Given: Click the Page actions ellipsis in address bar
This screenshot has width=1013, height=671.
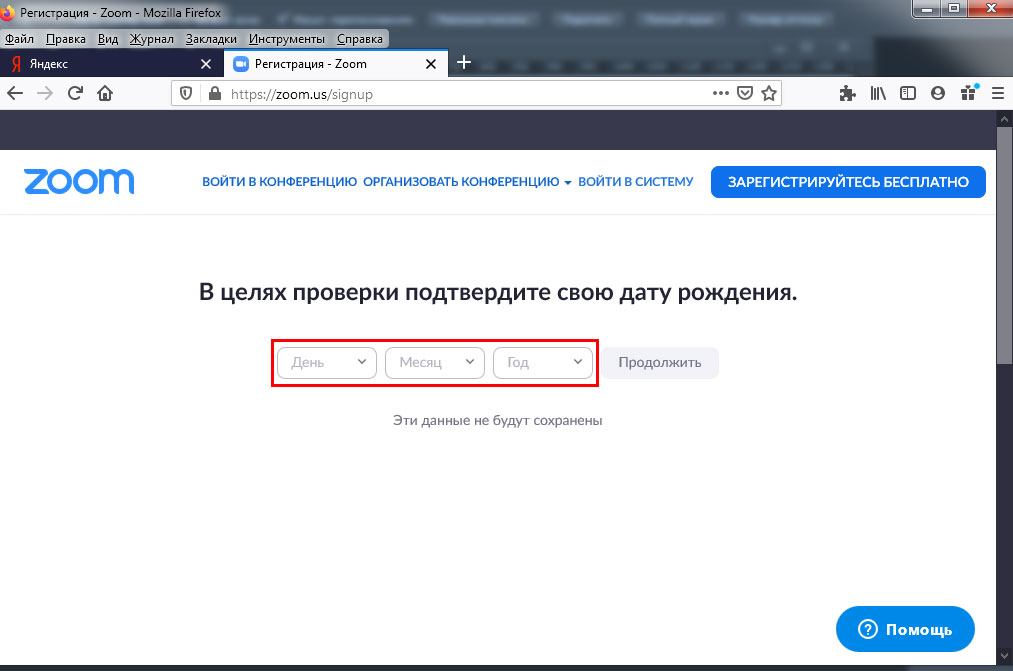Looking at the screenshot, I should click(720, 92).
